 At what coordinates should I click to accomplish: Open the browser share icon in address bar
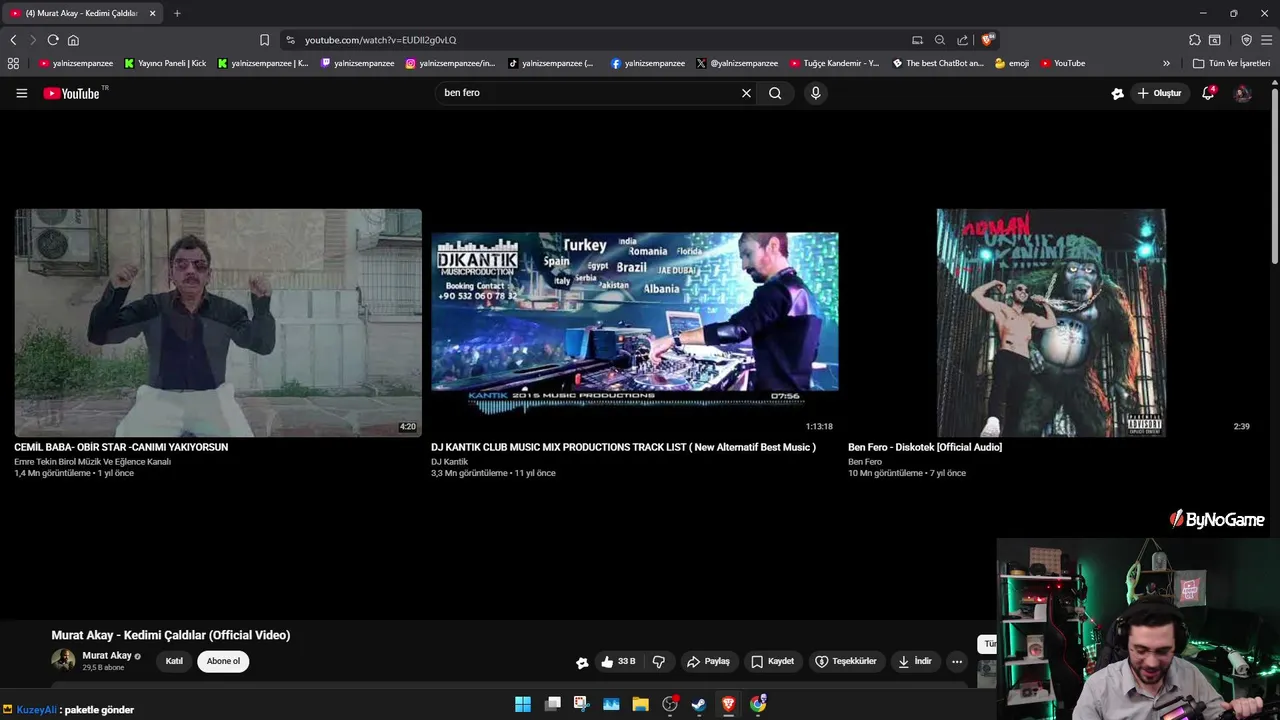[x=962, y=40]
